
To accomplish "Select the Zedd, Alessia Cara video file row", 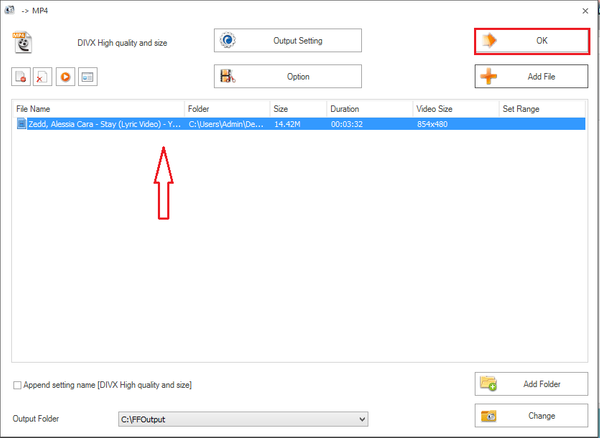I will click(x=100, y=124).
